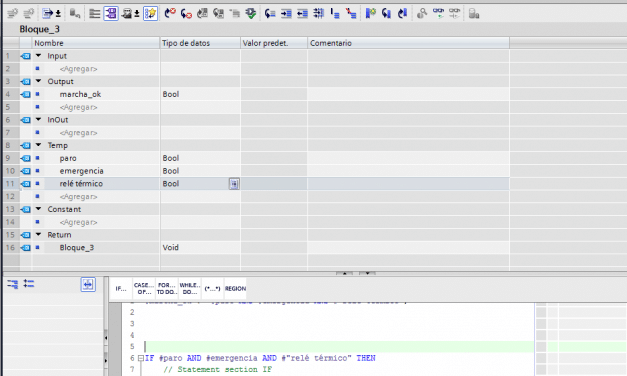The height and width of the screenshot is (376, 627).
Task: Collapse the Output section
Action: coord(38,81)
